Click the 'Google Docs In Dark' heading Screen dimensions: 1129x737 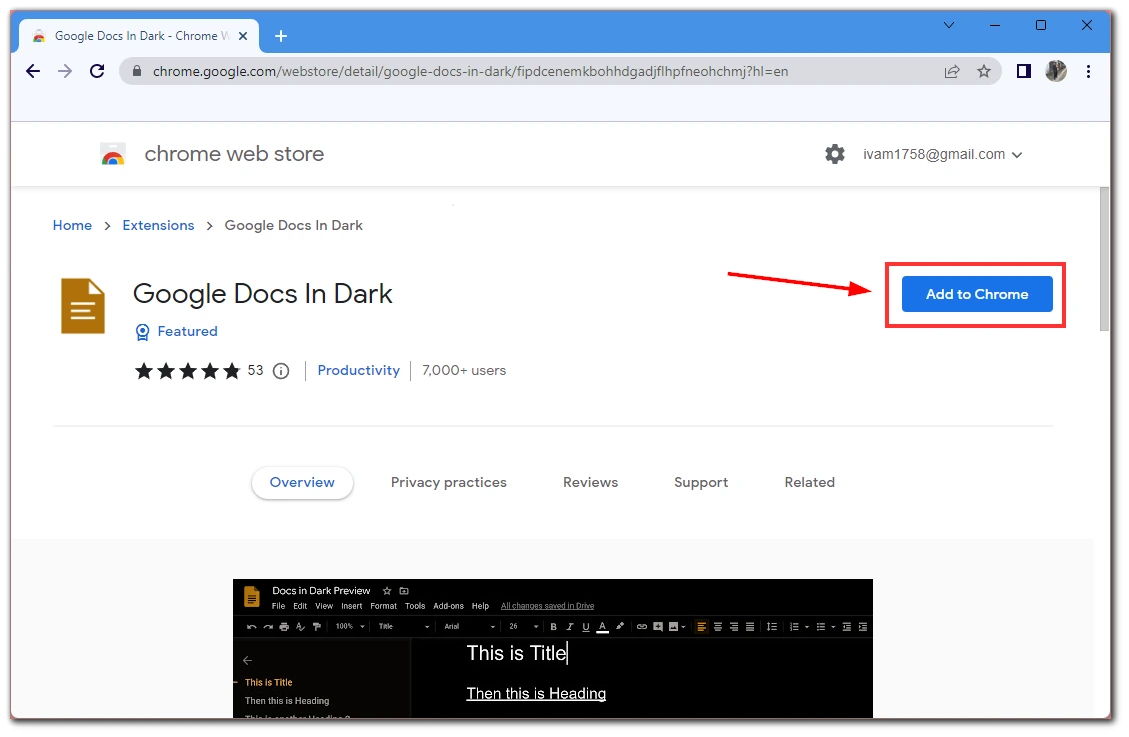coord(263,294)
